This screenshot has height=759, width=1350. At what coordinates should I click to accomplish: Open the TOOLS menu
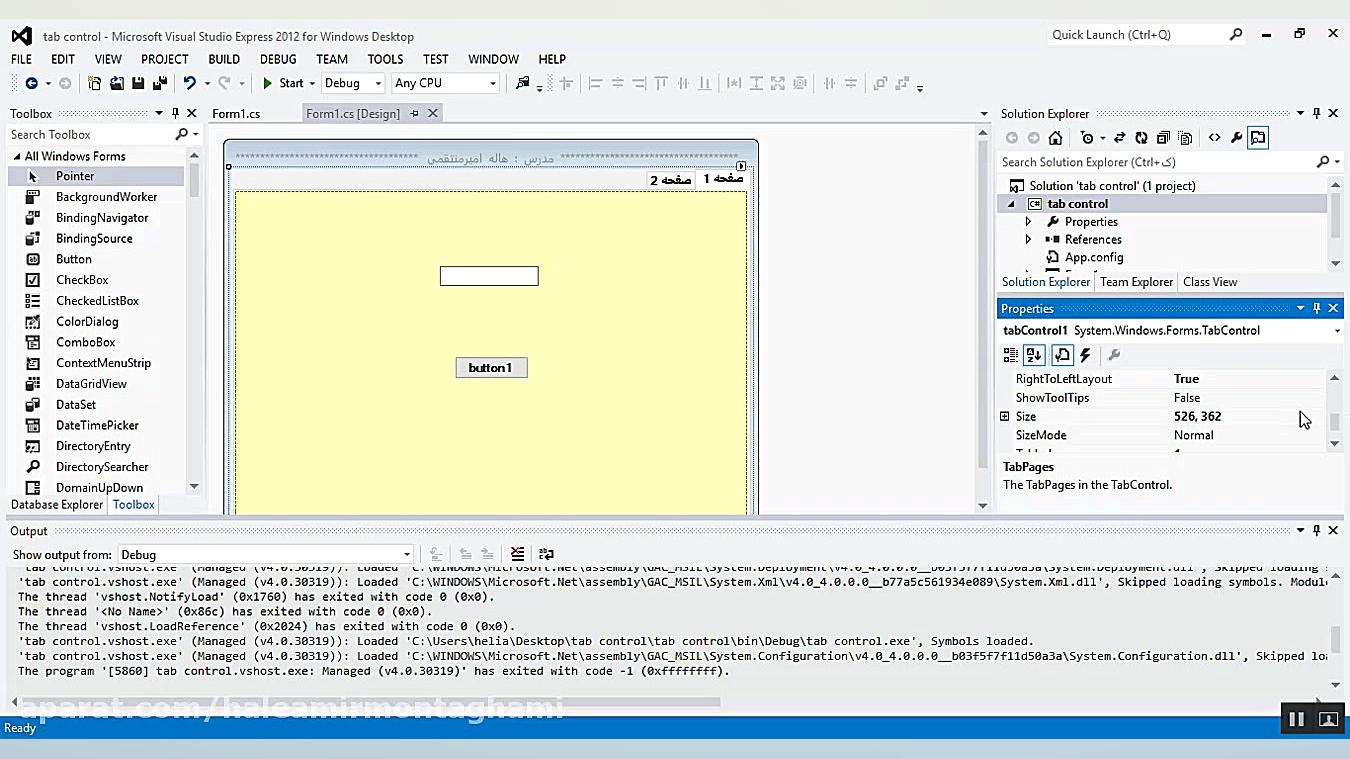tap(385, 59)
